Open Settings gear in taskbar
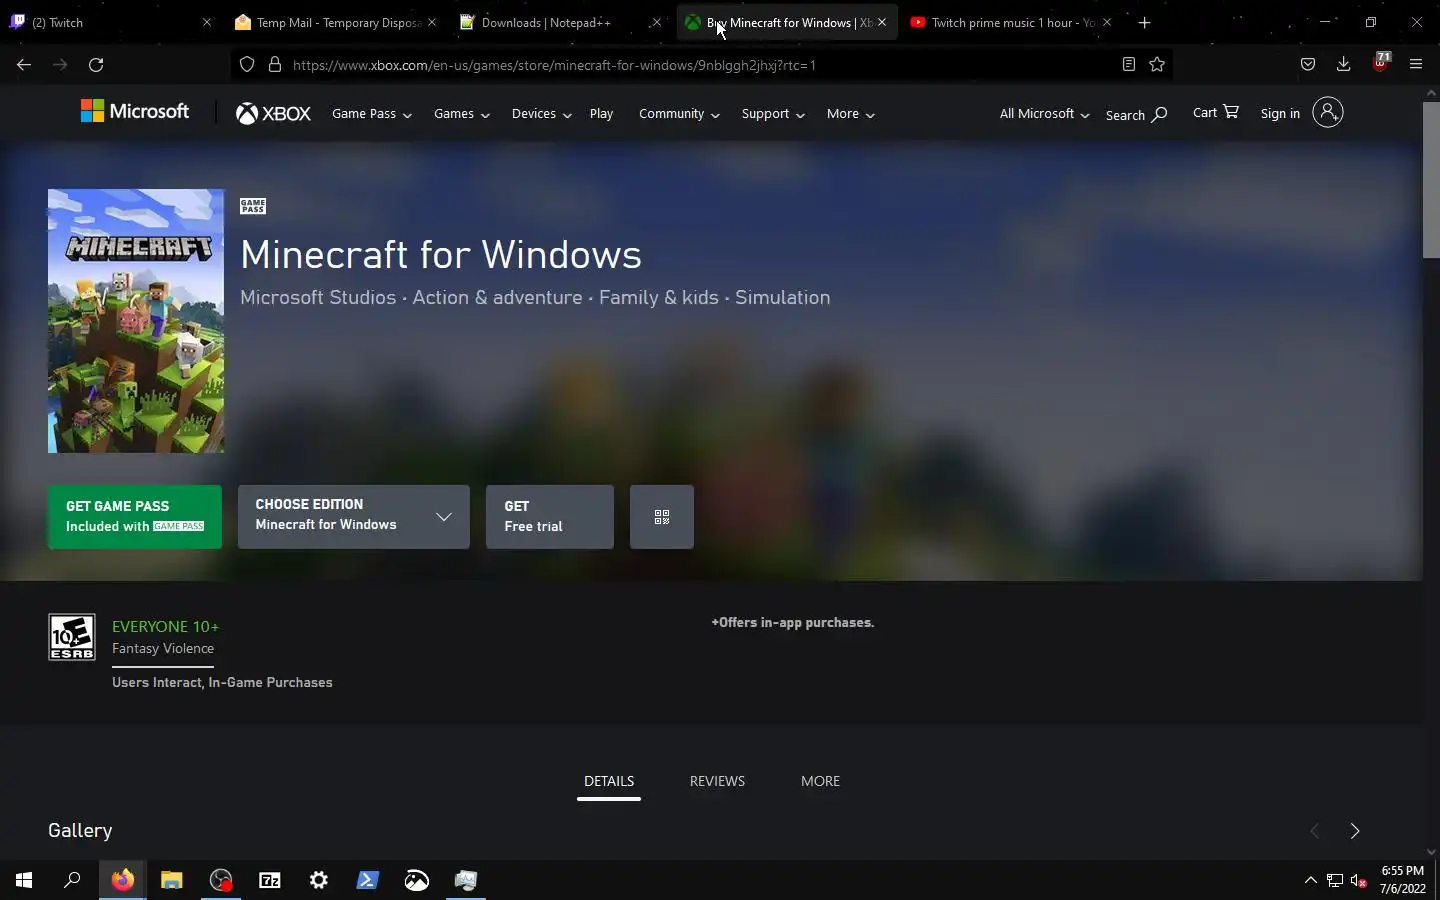 (319, 880)
